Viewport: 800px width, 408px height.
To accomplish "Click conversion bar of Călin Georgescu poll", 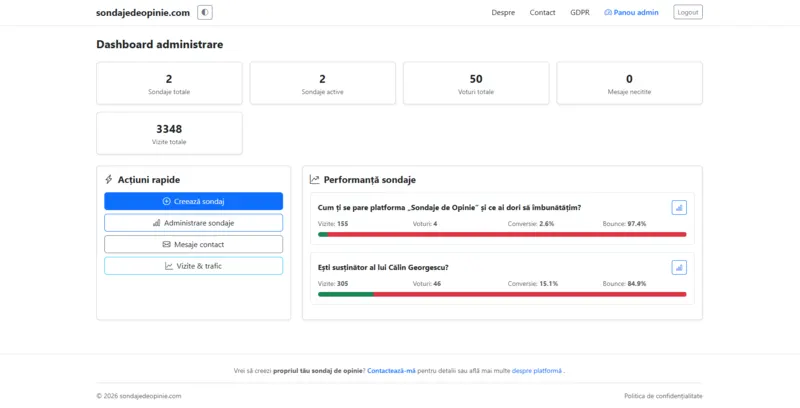I will coord(502,294).
